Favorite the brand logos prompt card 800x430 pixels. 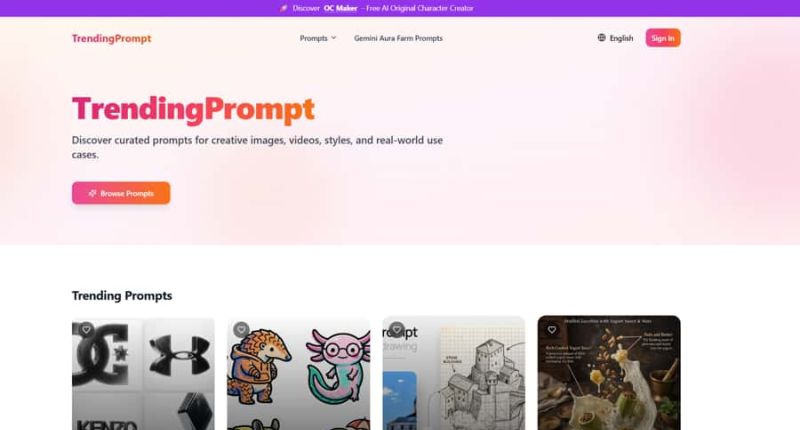click(86, 330)
